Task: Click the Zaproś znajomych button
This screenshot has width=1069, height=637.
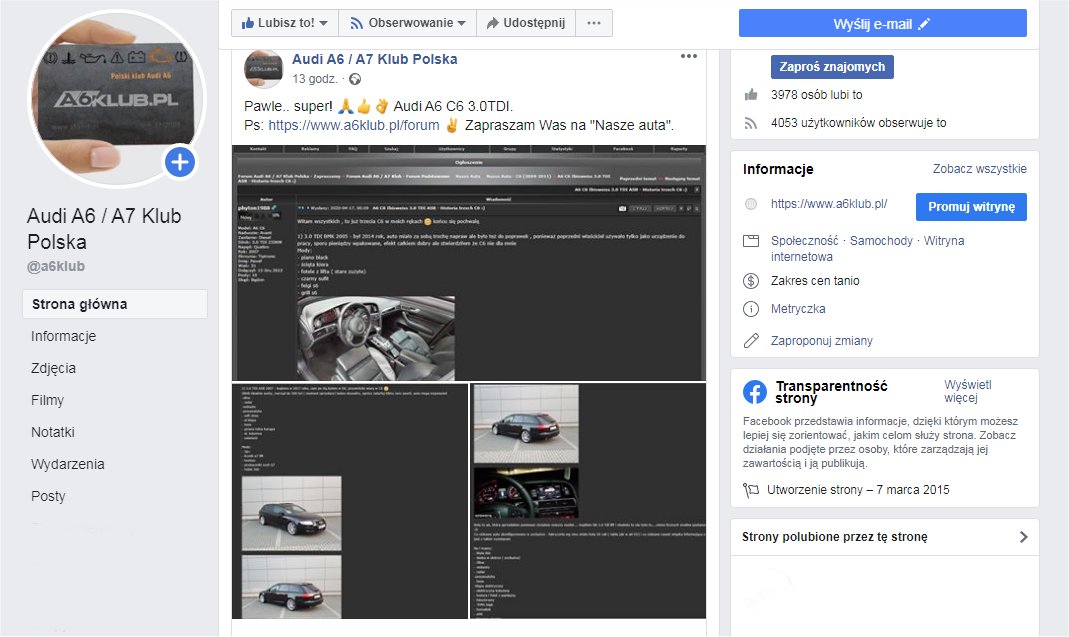Action: pos(832,67)
